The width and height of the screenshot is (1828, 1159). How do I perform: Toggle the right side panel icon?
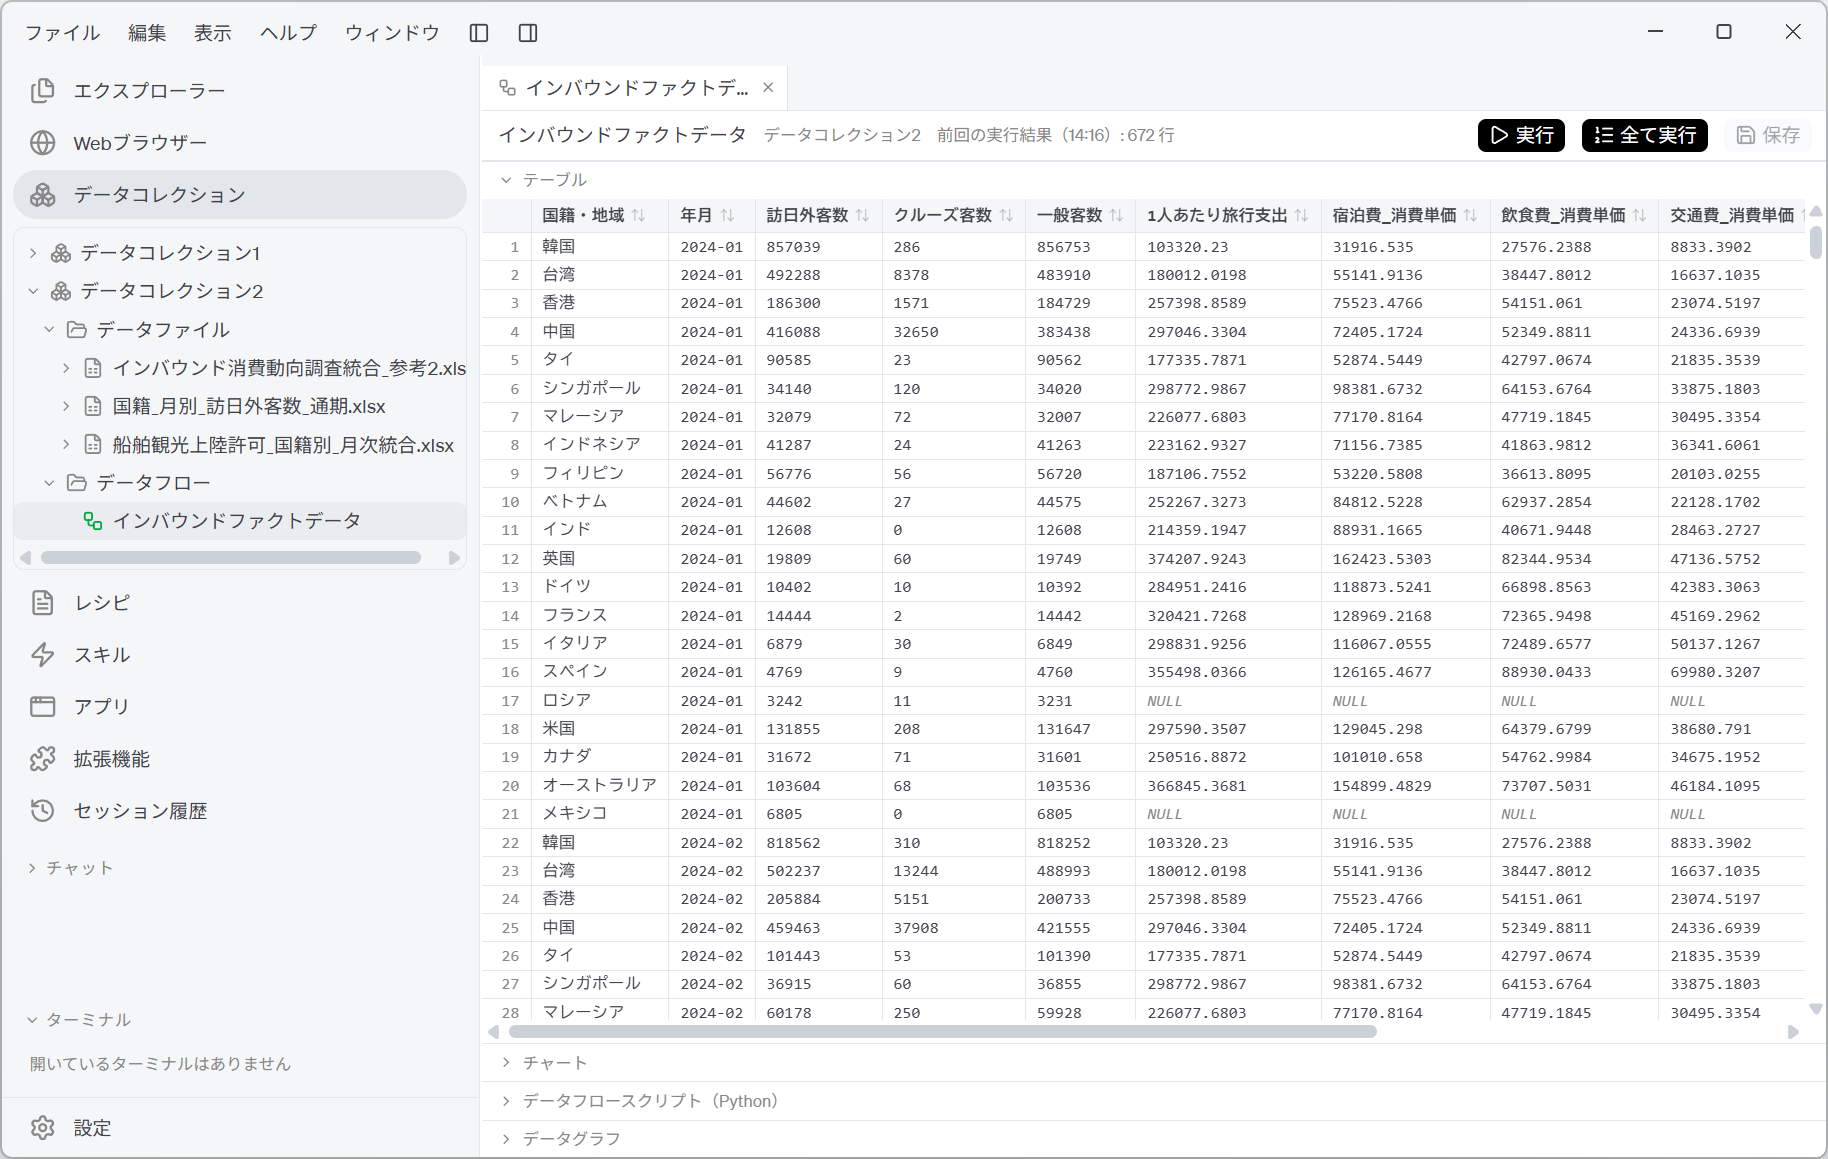[528, 33]
